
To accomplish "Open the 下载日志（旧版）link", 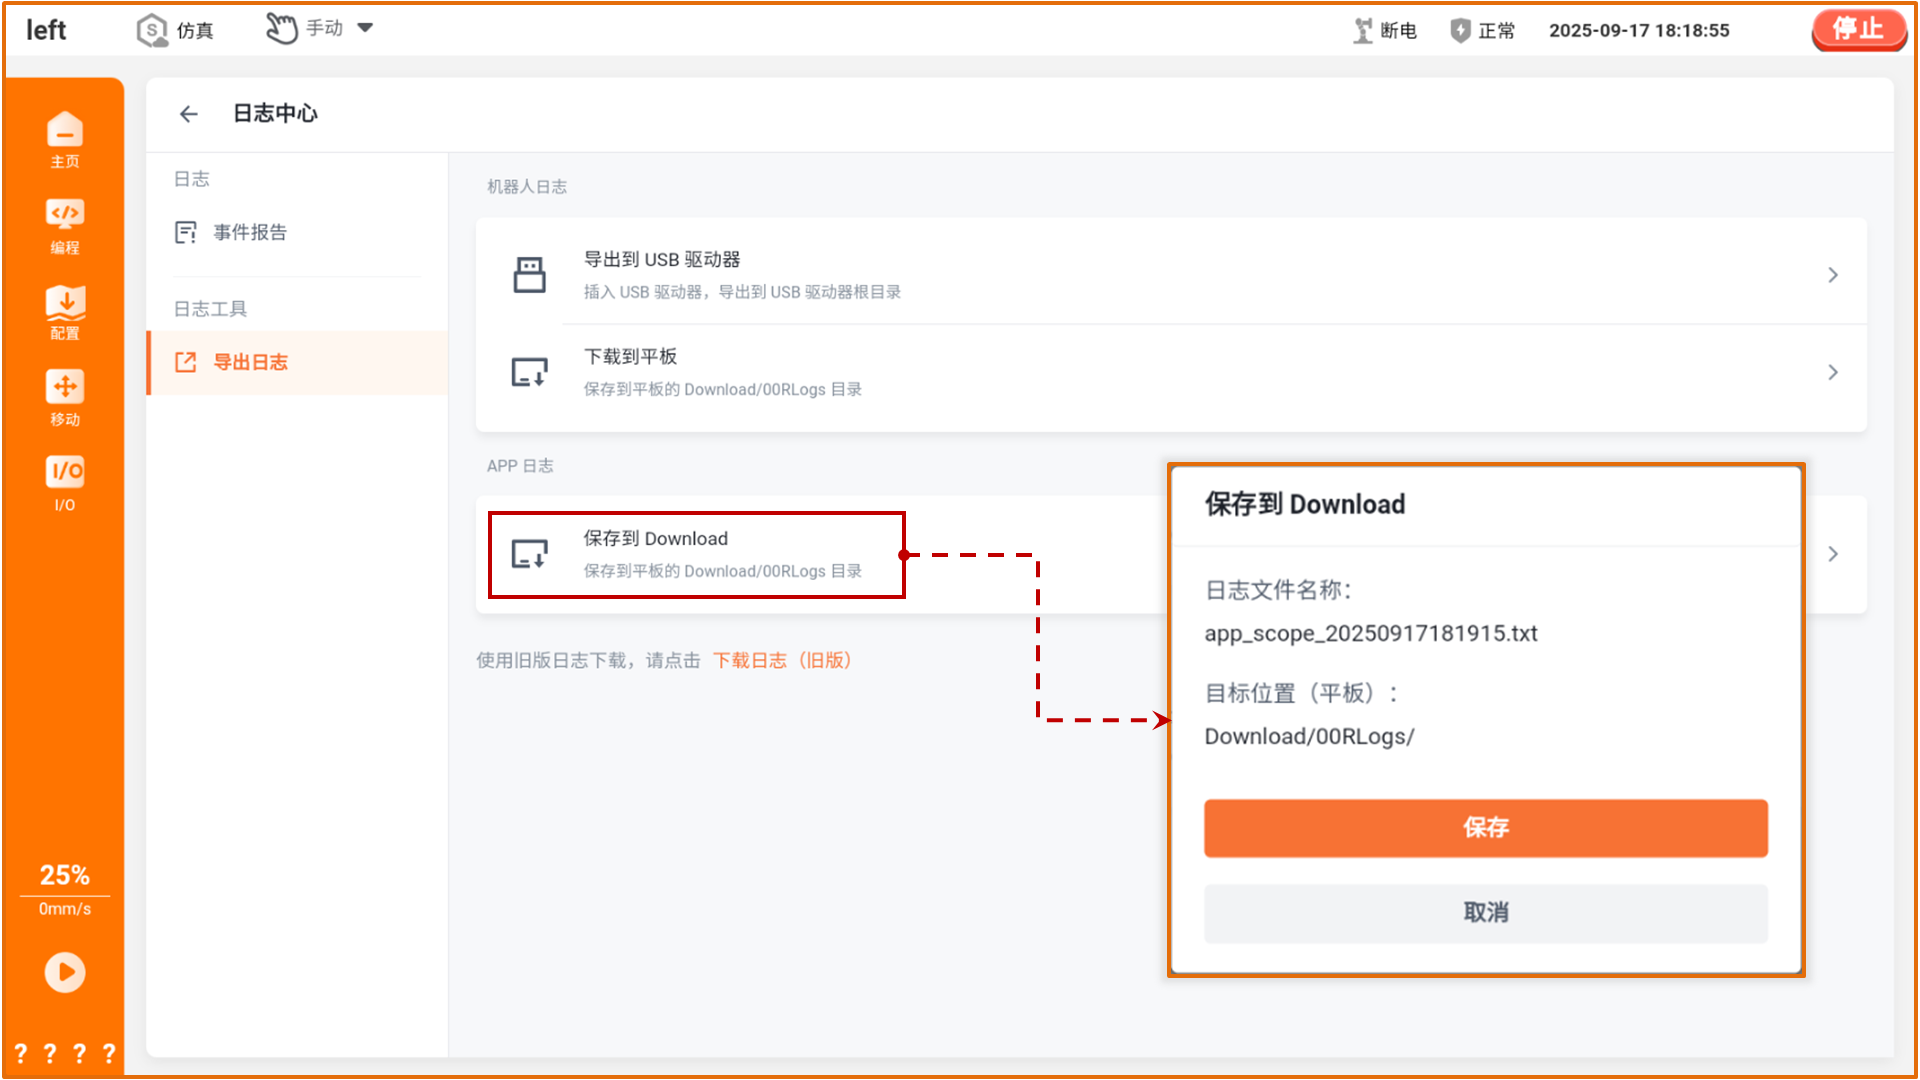I will (x=781, y=661).
